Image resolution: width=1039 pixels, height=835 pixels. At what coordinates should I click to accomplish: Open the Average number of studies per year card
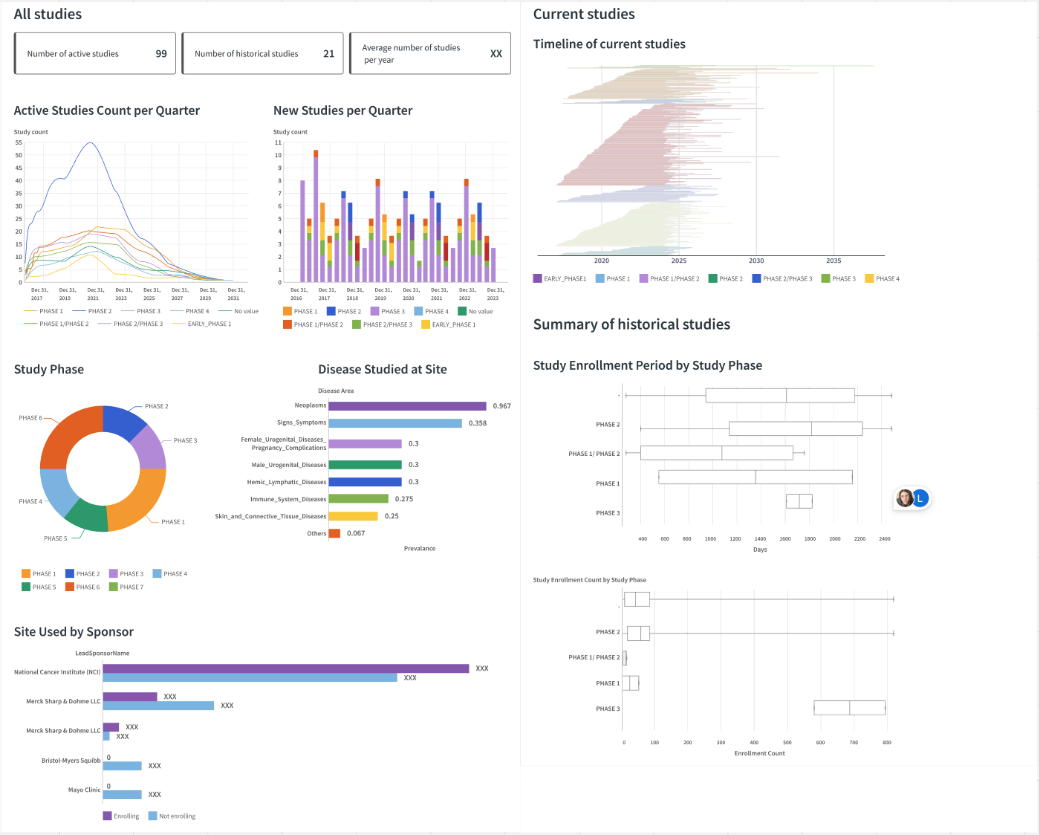pyautogui.click(x=429, y=53)
